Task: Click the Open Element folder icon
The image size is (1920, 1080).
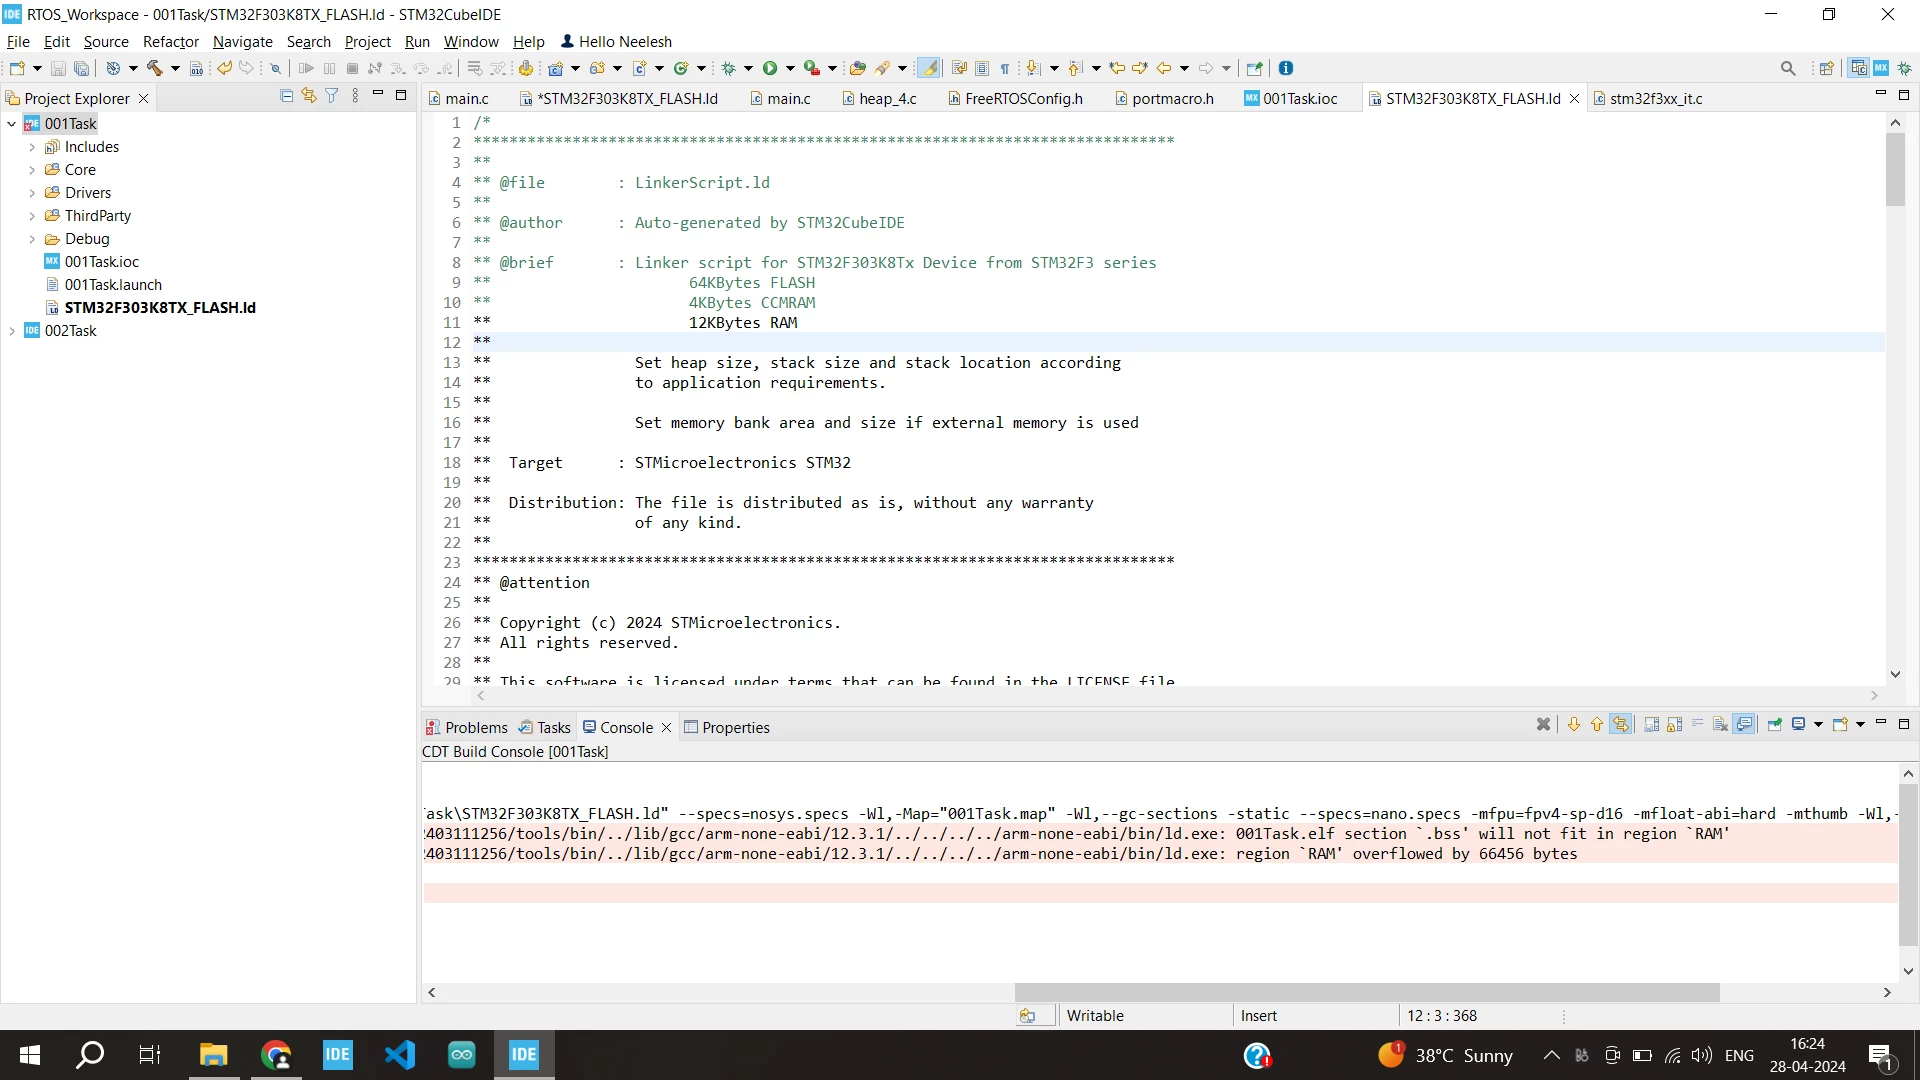Action: [x=857, y=68]
